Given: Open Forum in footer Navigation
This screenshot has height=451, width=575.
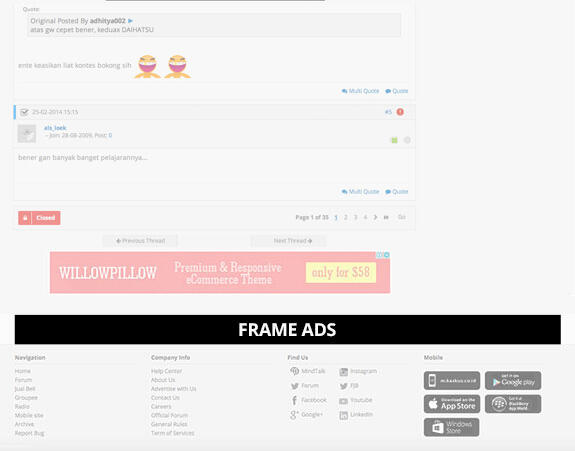Looking at the screenshot, I should [23, 380].
